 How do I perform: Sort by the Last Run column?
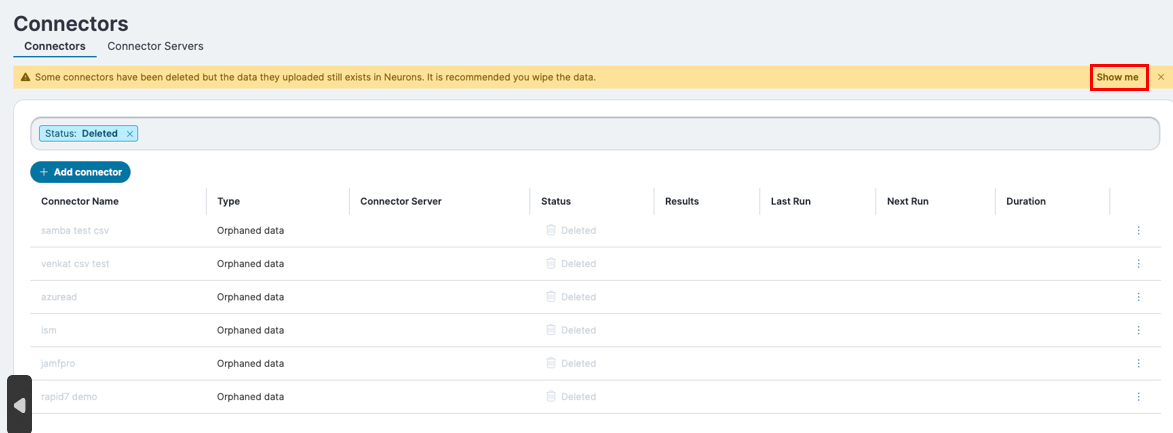point(790,201)
